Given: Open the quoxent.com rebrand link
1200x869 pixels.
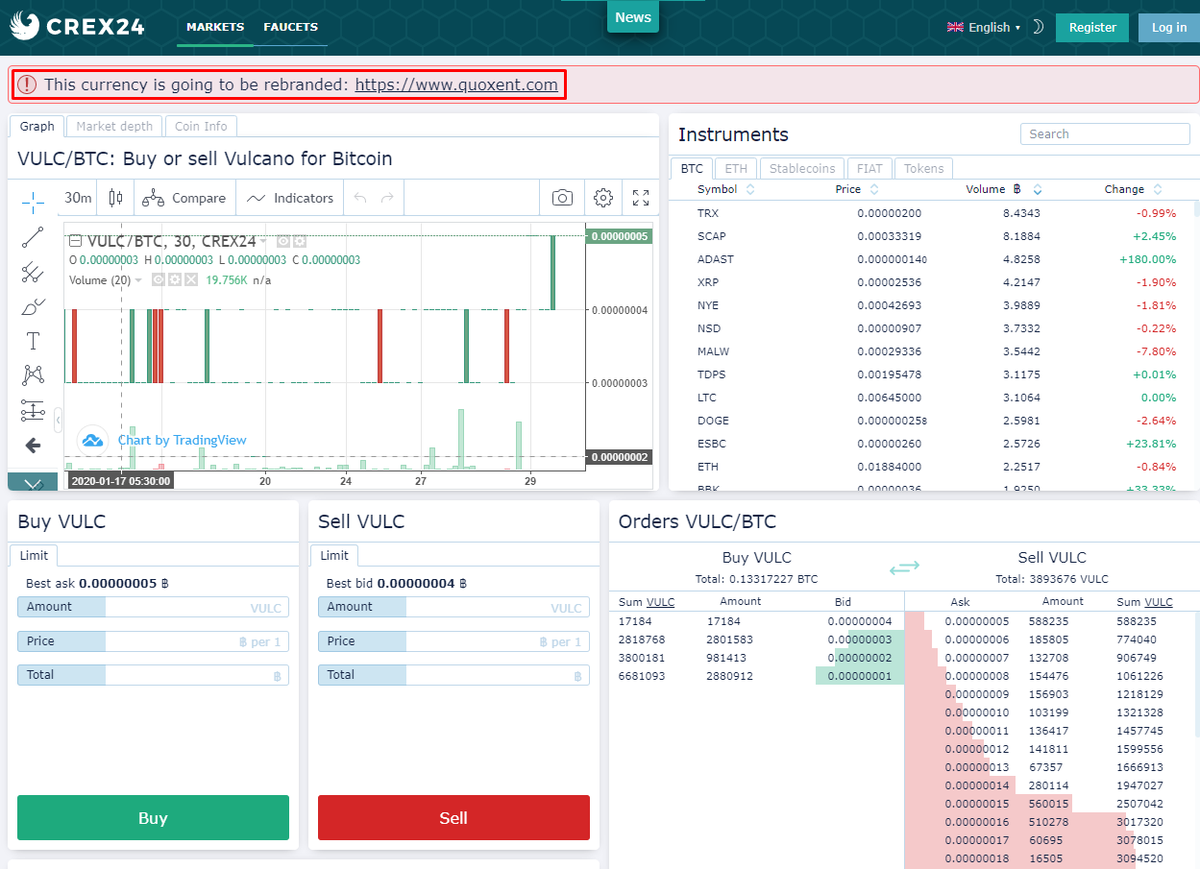Looking at the screenshot, I should click(456, 85).
